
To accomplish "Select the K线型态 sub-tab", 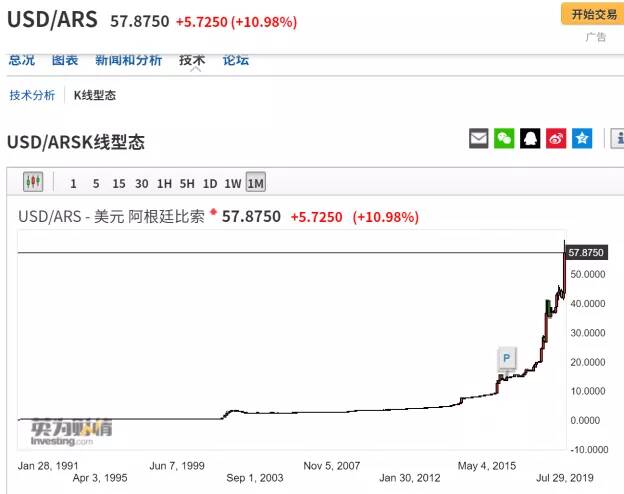I will click(x=95, y=95).
